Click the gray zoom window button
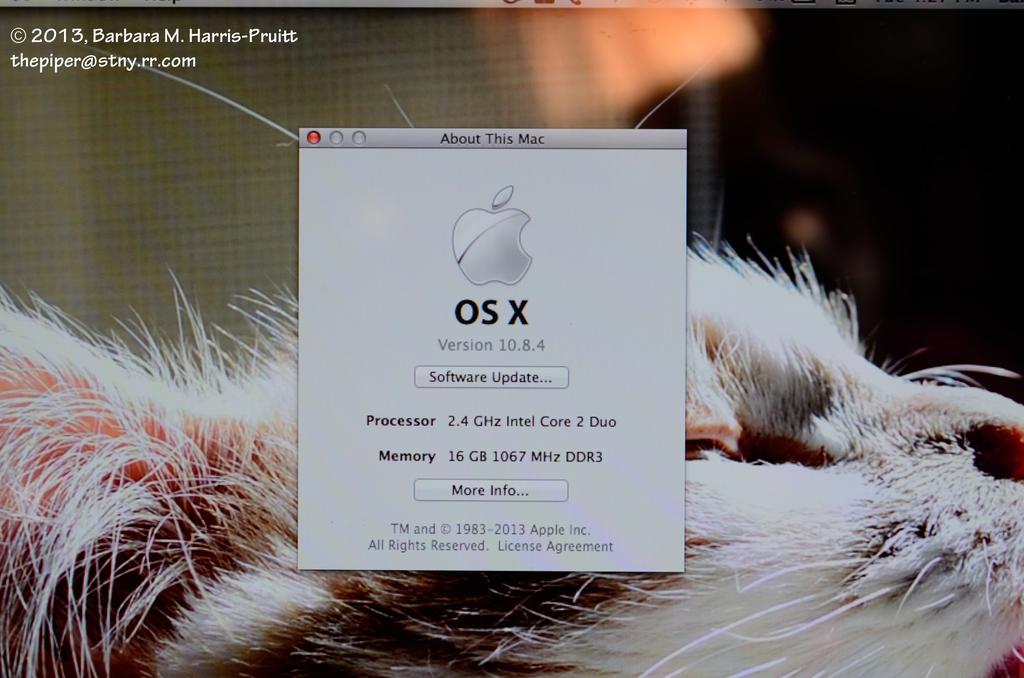 point(359,138)
